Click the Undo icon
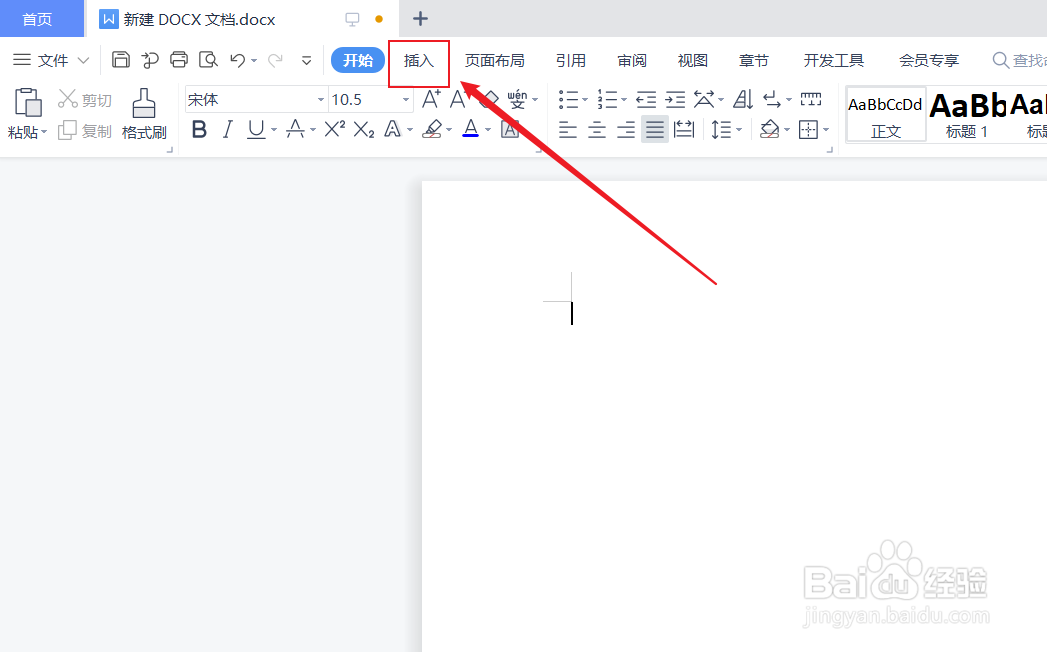Screen dimensions: 1047x652 238,59
